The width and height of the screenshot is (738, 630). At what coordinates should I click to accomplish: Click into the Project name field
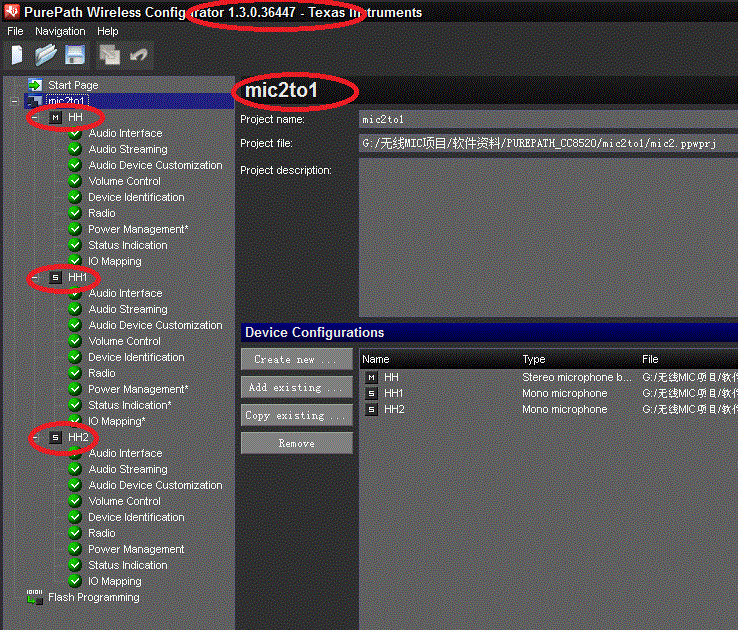point(548,120)
